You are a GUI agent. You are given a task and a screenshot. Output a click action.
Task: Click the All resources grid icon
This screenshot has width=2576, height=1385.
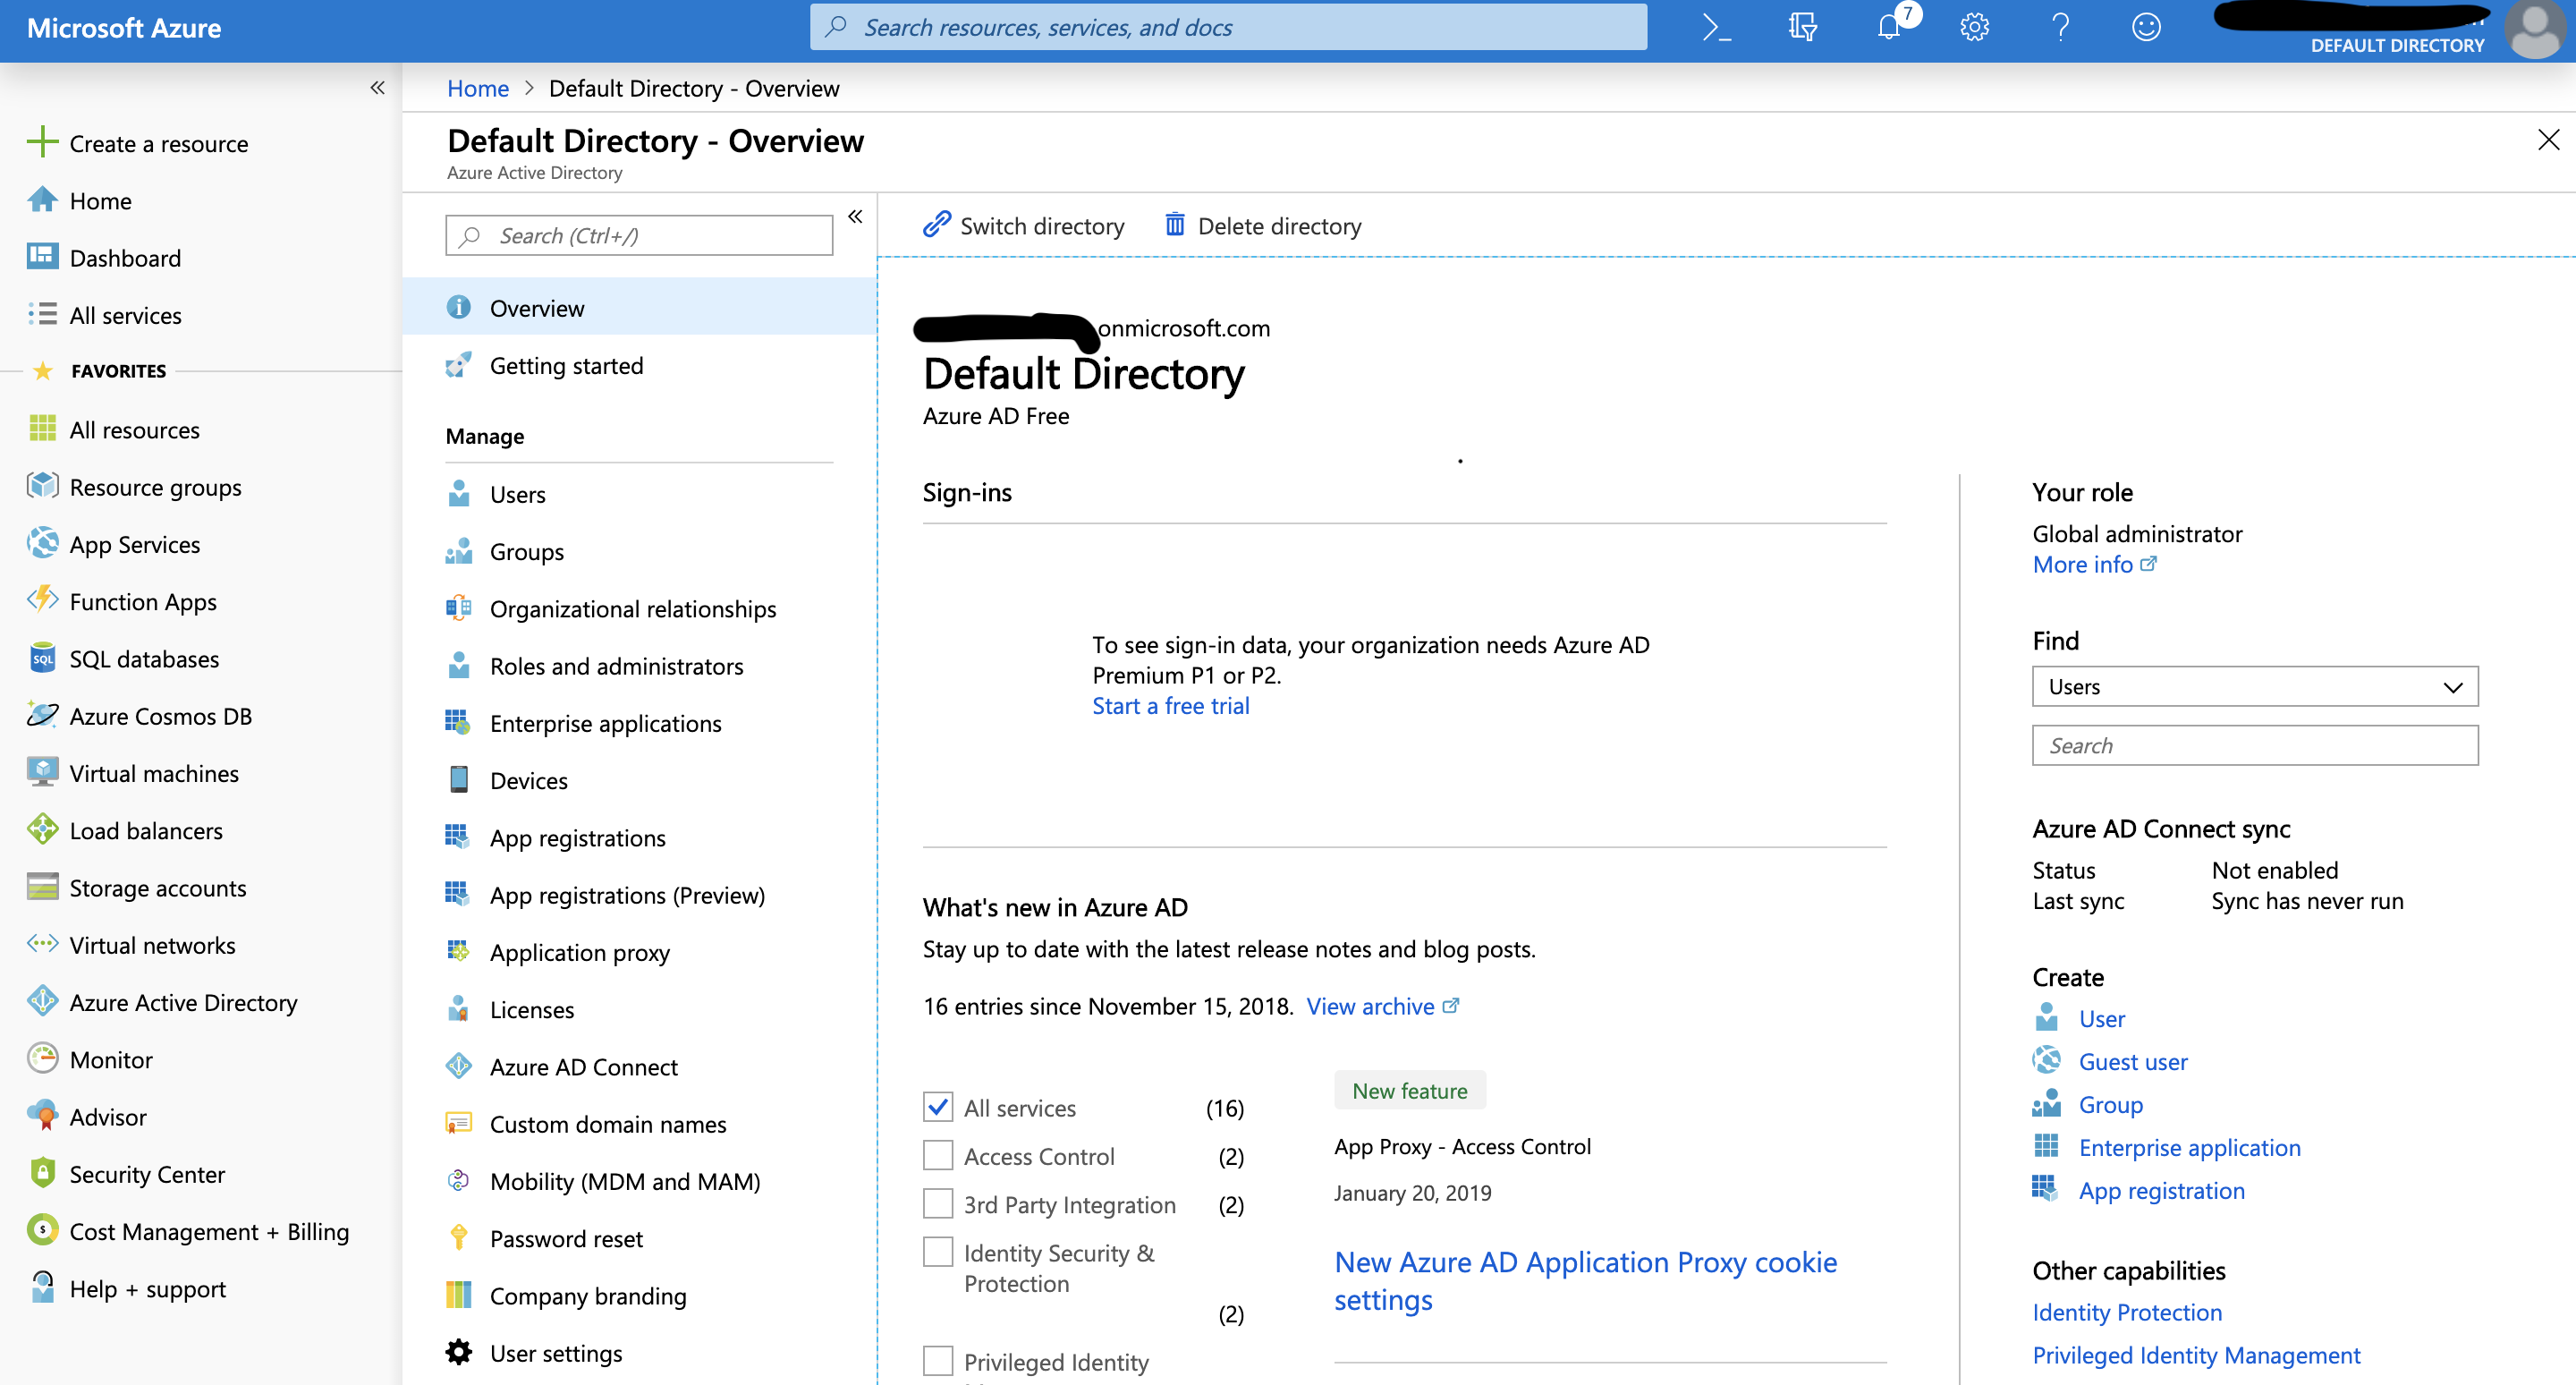click(42, 429)
